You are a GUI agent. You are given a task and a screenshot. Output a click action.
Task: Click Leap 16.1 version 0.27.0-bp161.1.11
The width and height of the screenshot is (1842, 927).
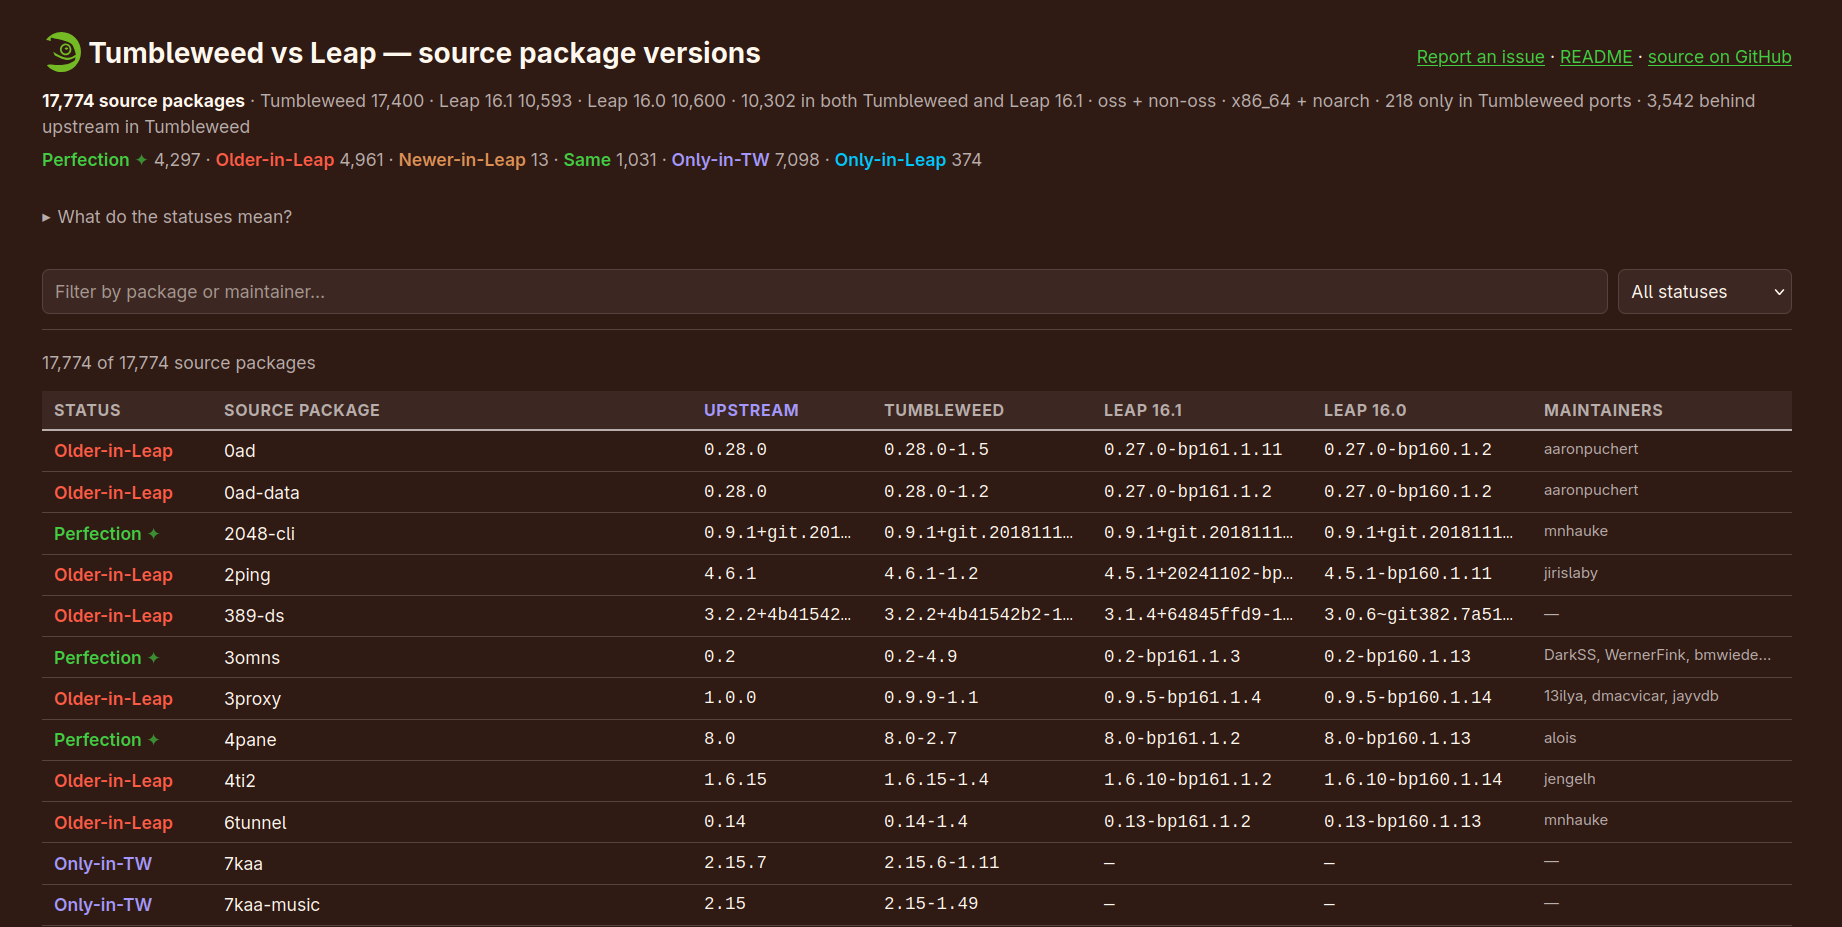1193,450
